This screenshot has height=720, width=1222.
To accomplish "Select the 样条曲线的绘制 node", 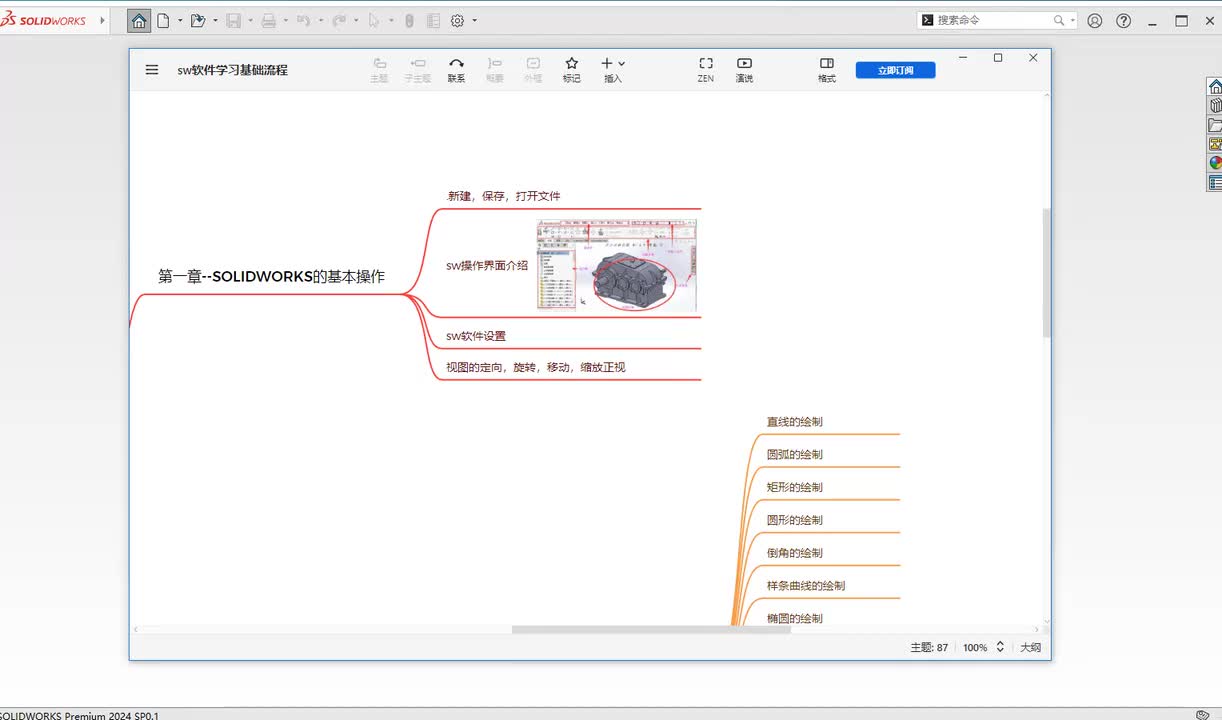I will 806,586.
